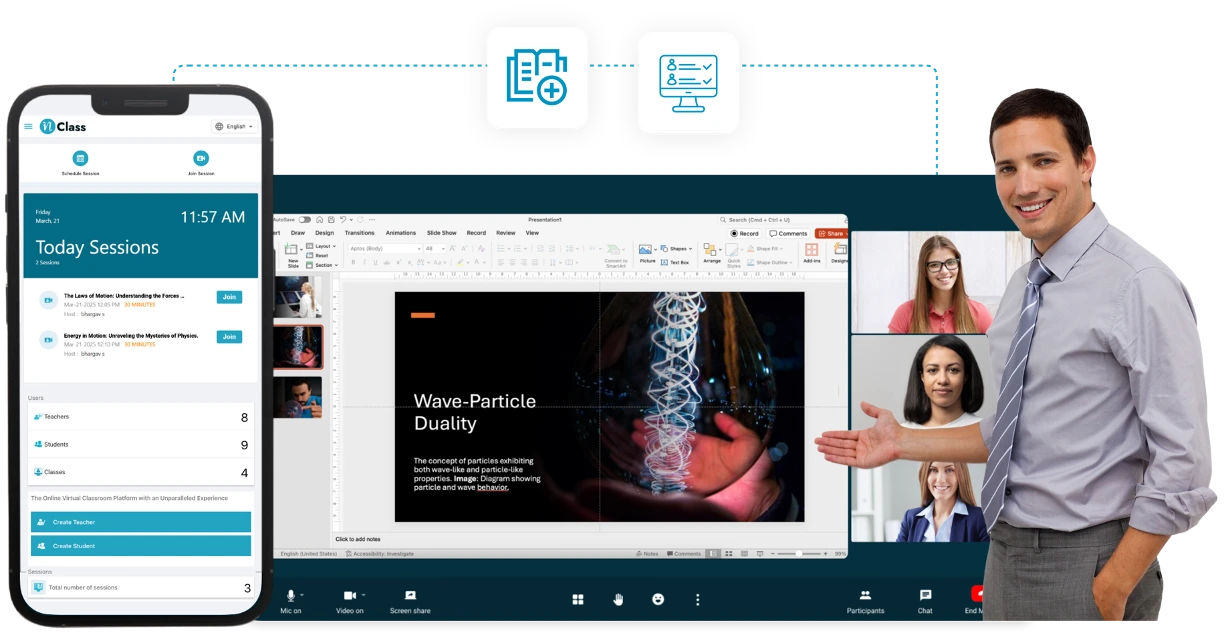Screen dimensions: 1224x636
Task: Toggle the AutoSave switch
Action: point(304,219)
